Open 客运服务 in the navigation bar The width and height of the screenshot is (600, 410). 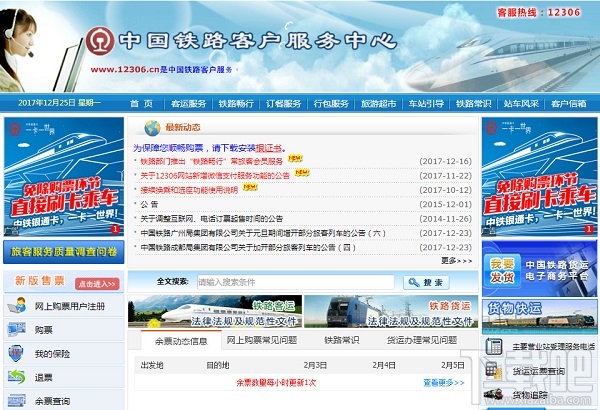(189, 103)
